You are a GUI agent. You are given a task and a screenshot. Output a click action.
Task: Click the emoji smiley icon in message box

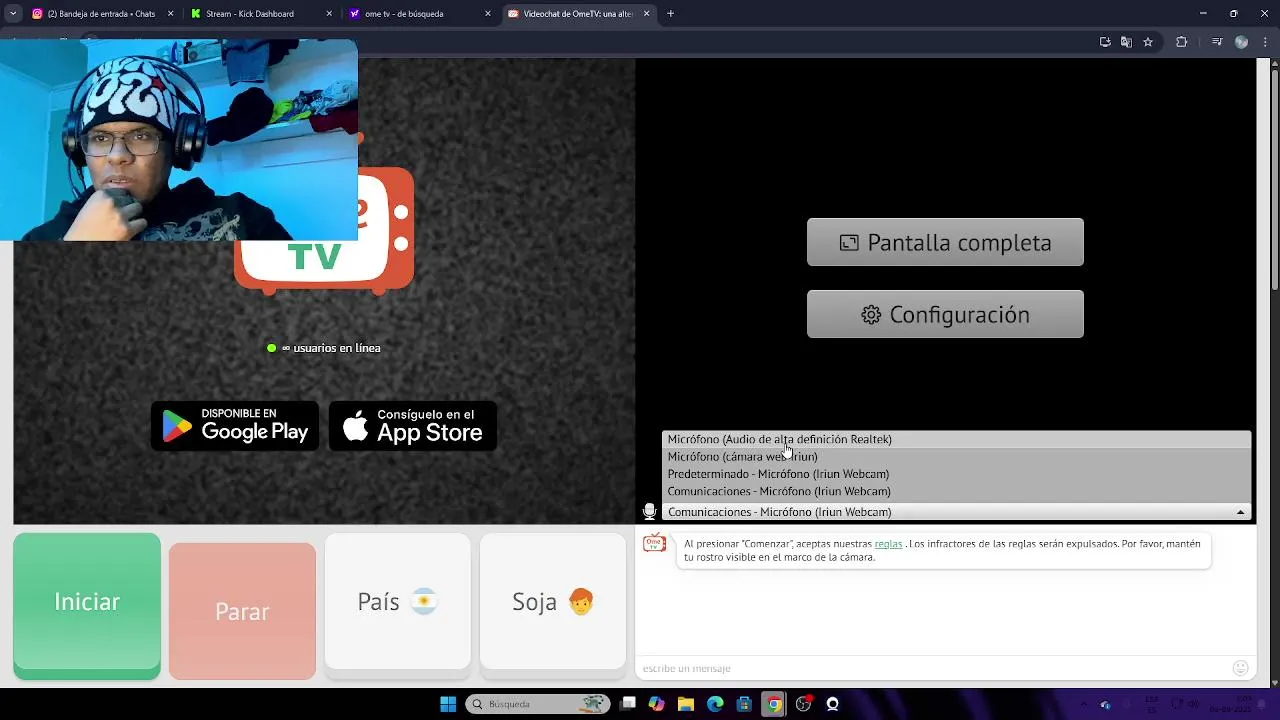coord(1241,668)
